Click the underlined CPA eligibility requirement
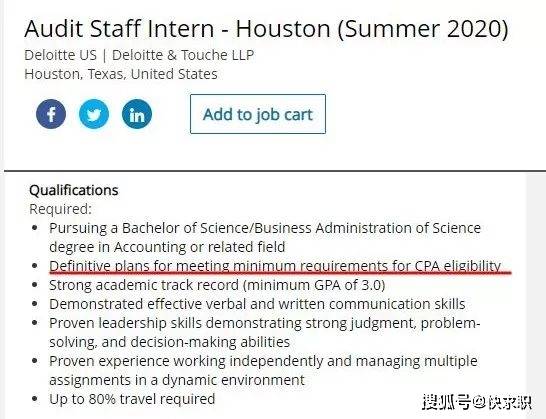The image size is (546, 419). [275, 266]
